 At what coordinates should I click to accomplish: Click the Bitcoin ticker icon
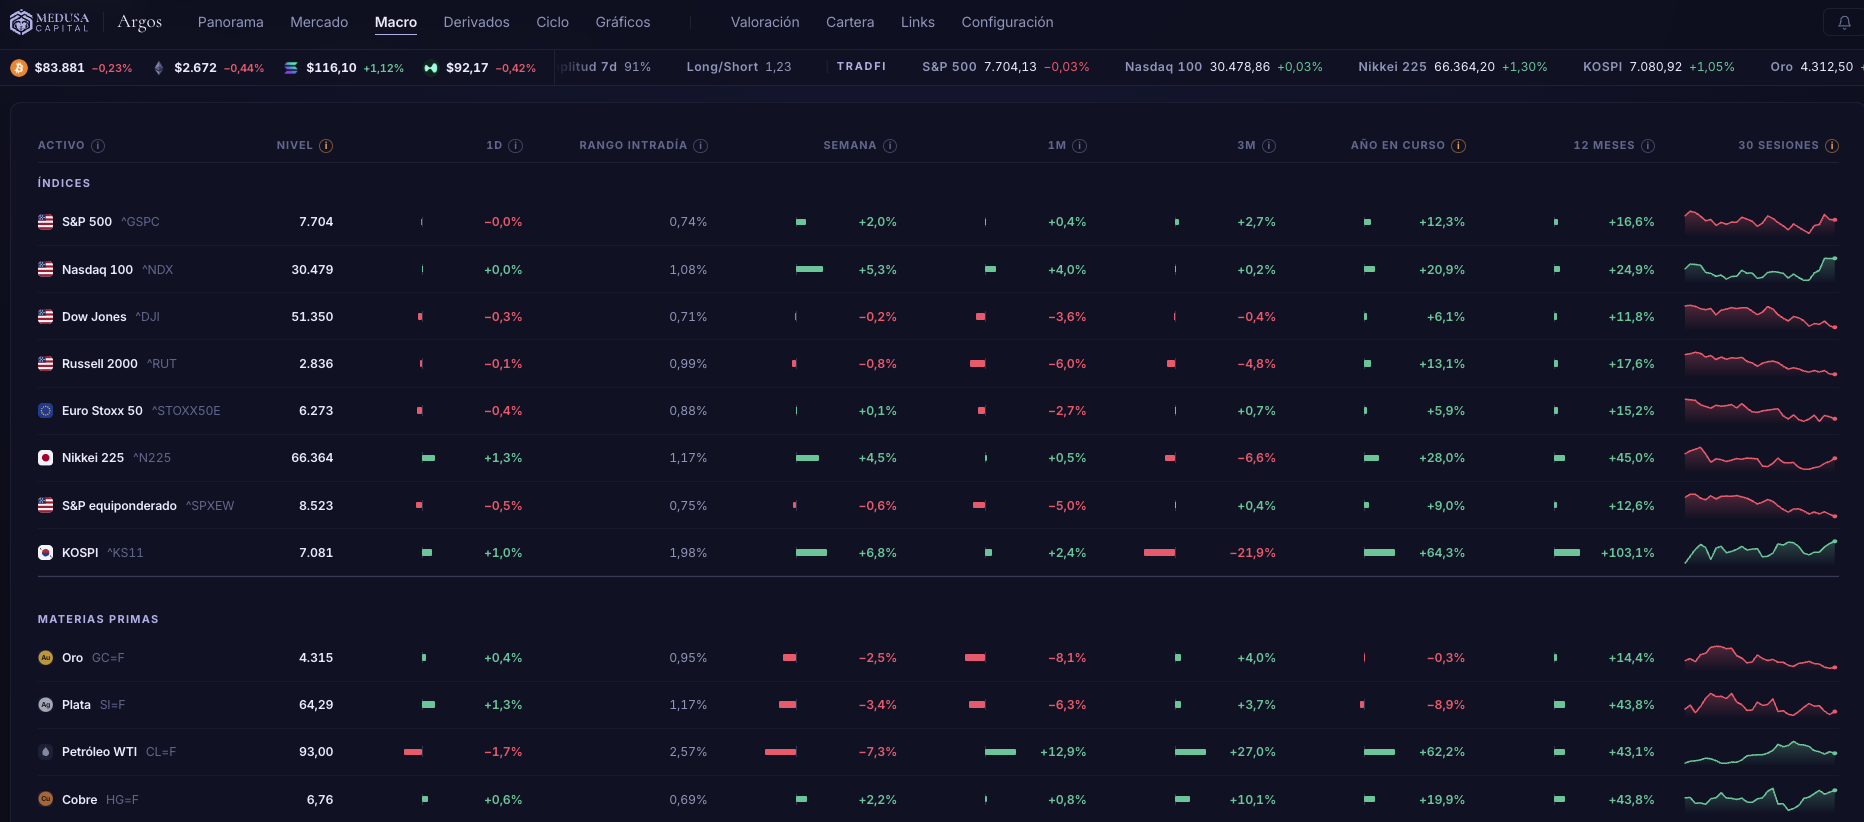(19, 68)
